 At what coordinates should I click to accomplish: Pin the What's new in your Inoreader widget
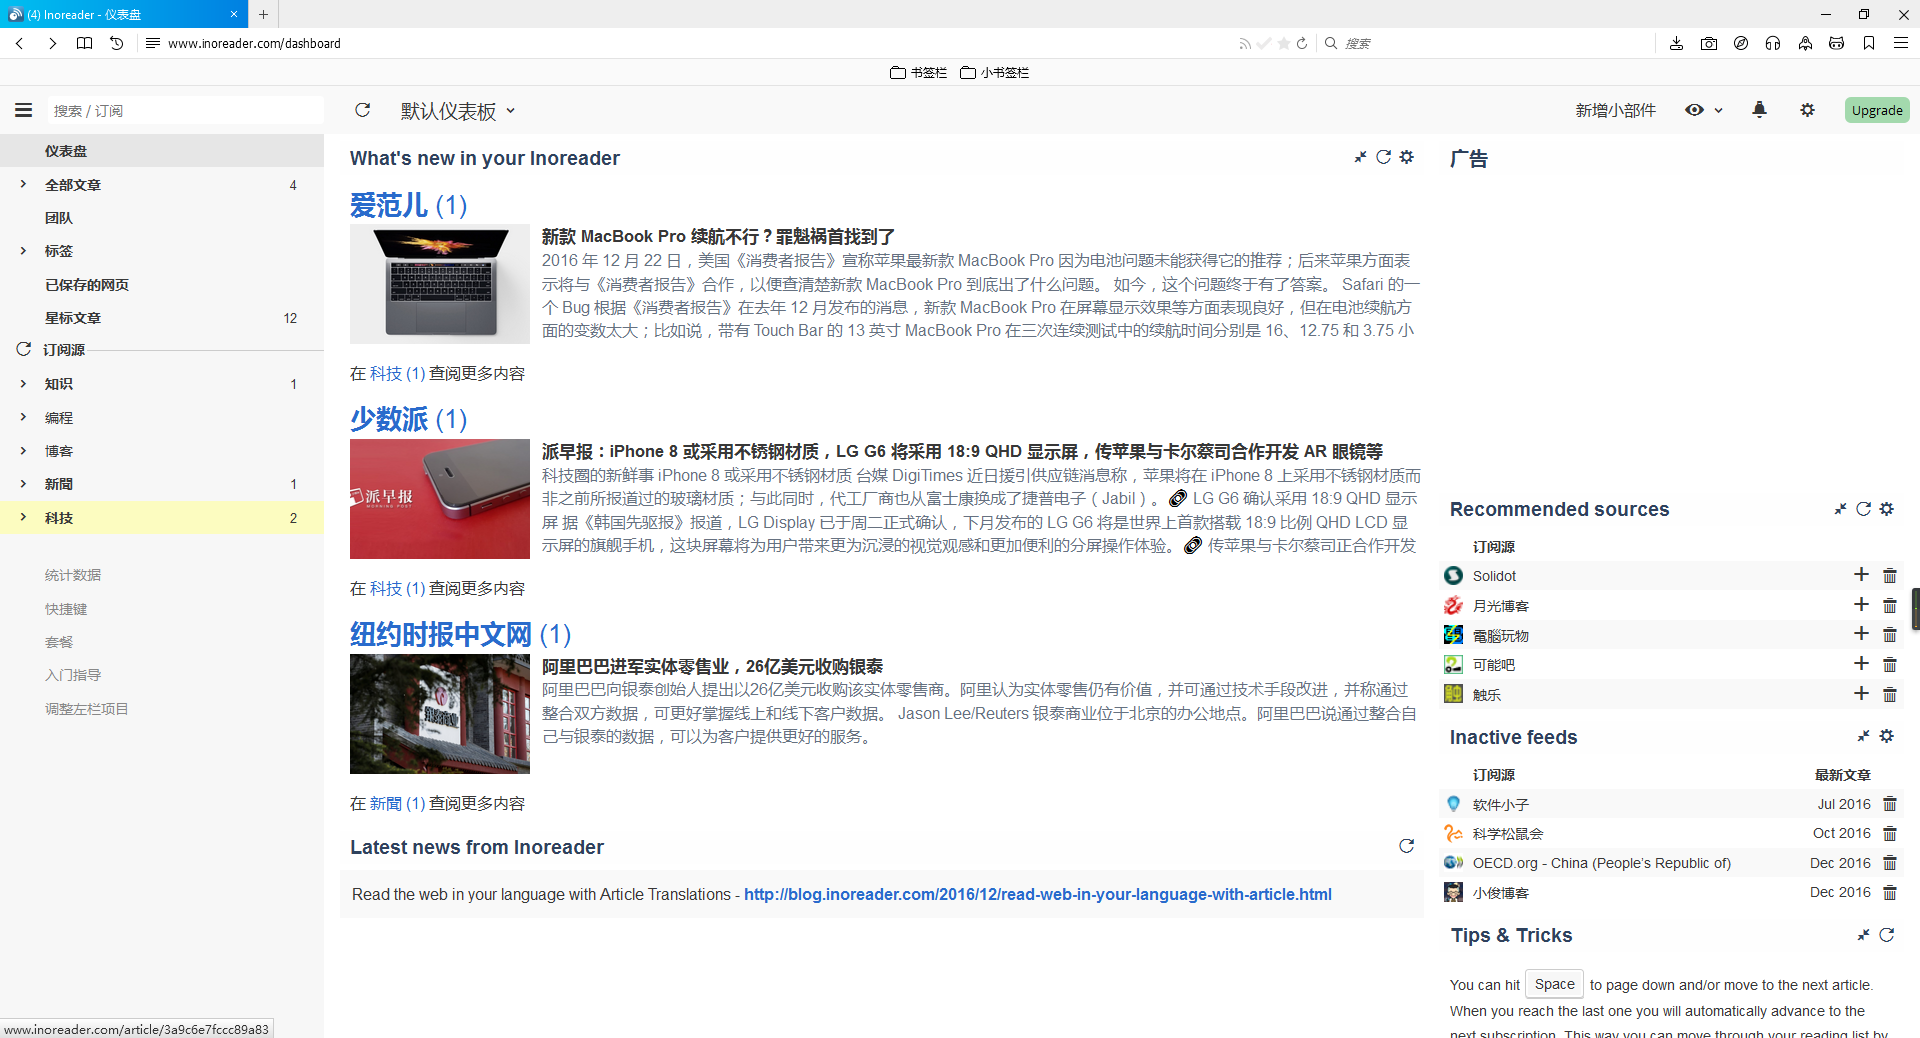(1360, 157)
